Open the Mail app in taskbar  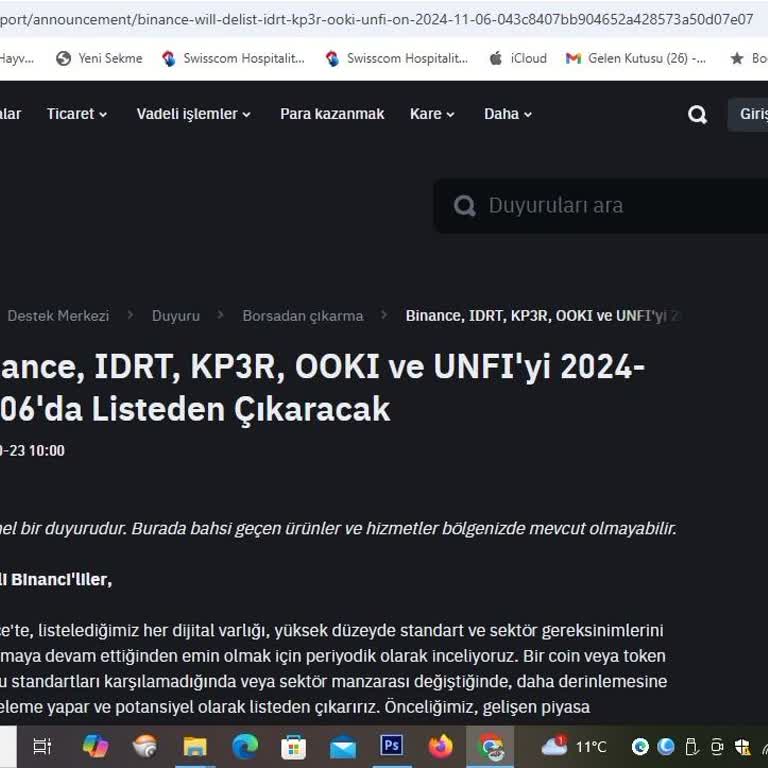(343, 748)
